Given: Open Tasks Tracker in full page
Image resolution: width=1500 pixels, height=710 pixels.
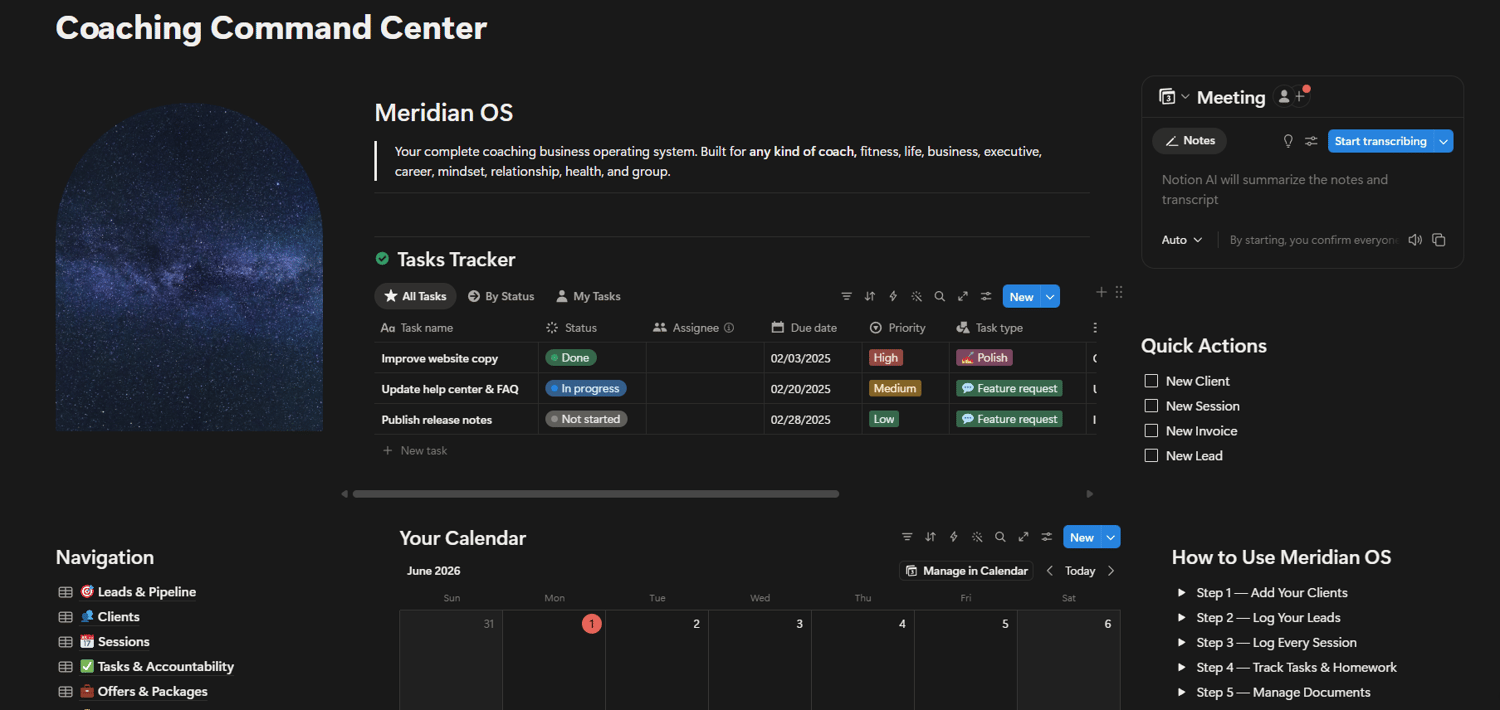Looking at the screenshot, I should (963, 296).
